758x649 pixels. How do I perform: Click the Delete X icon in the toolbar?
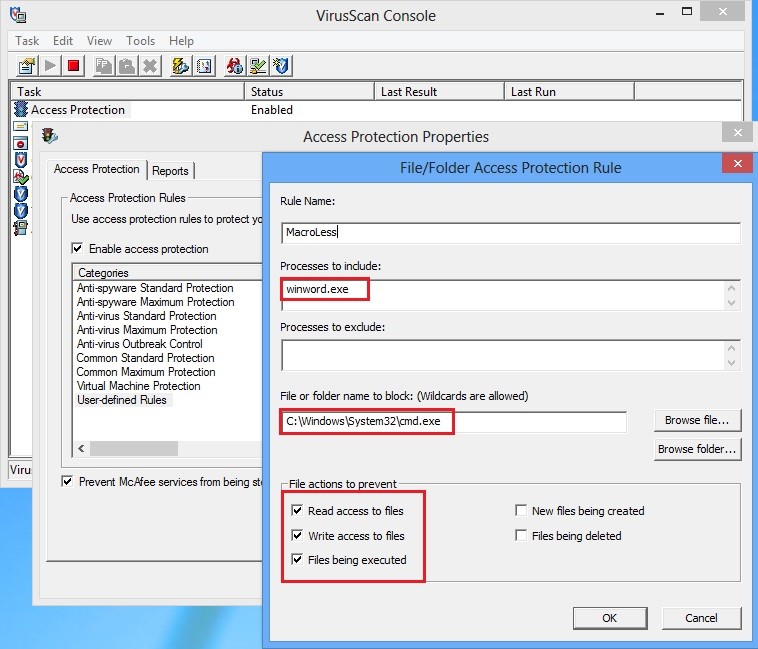pyautogui.click(x=150, y=66)
